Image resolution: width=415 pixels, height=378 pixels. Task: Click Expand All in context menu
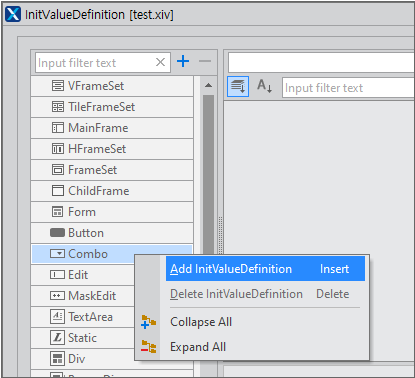pos(198,347)
